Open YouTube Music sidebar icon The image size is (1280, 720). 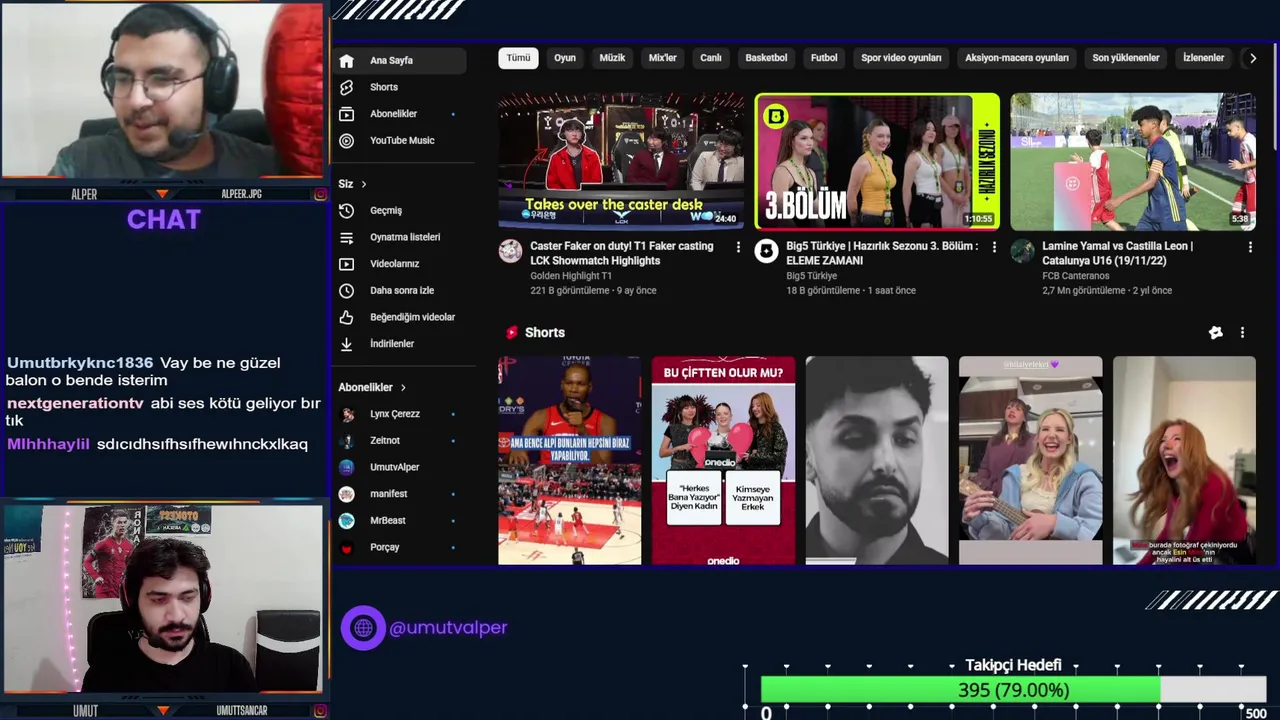346,141
